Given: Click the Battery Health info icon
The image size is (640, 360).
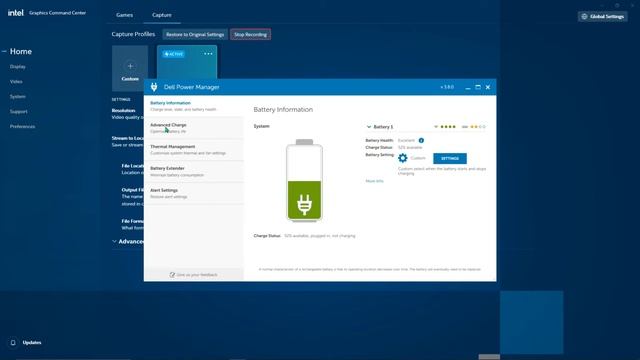Looking at the screenshot, I should (x=421, y=140).
